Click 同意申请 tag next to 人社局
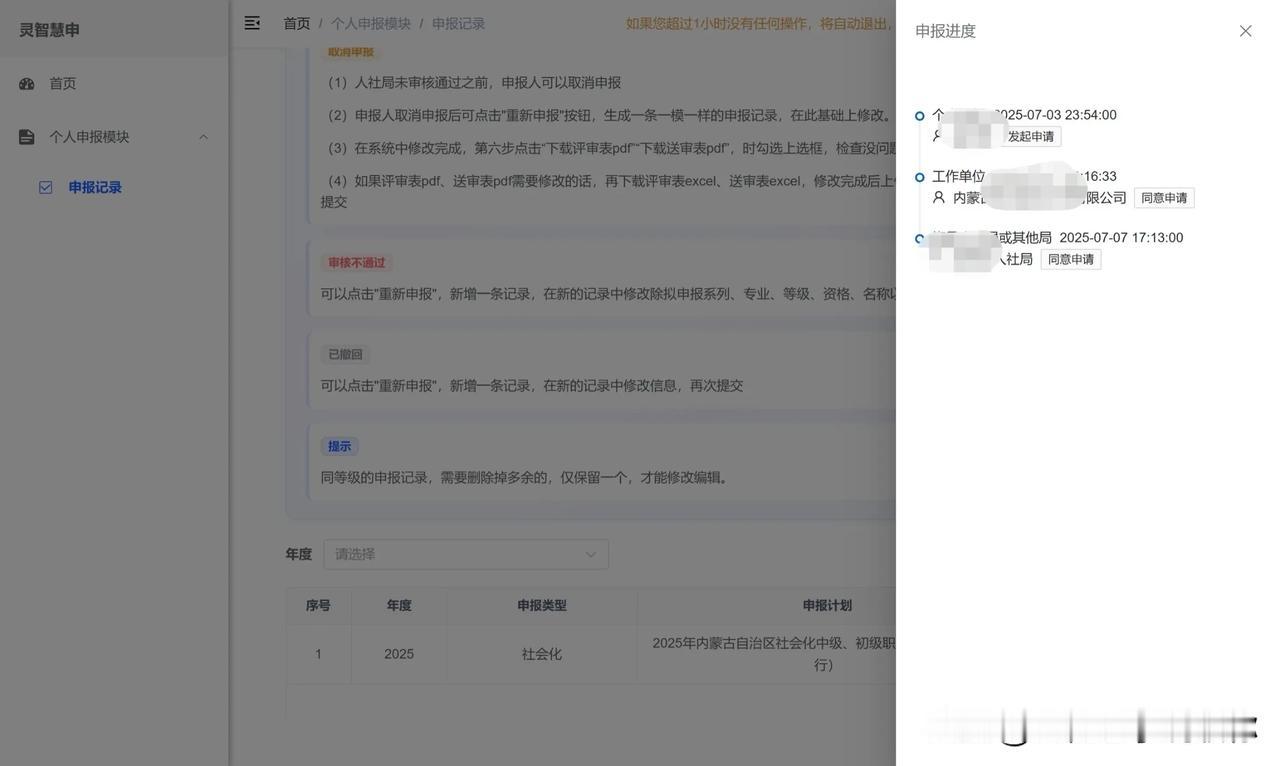Image resolution: width=1280 pixels, height=766 pixels. (1071, 260)
